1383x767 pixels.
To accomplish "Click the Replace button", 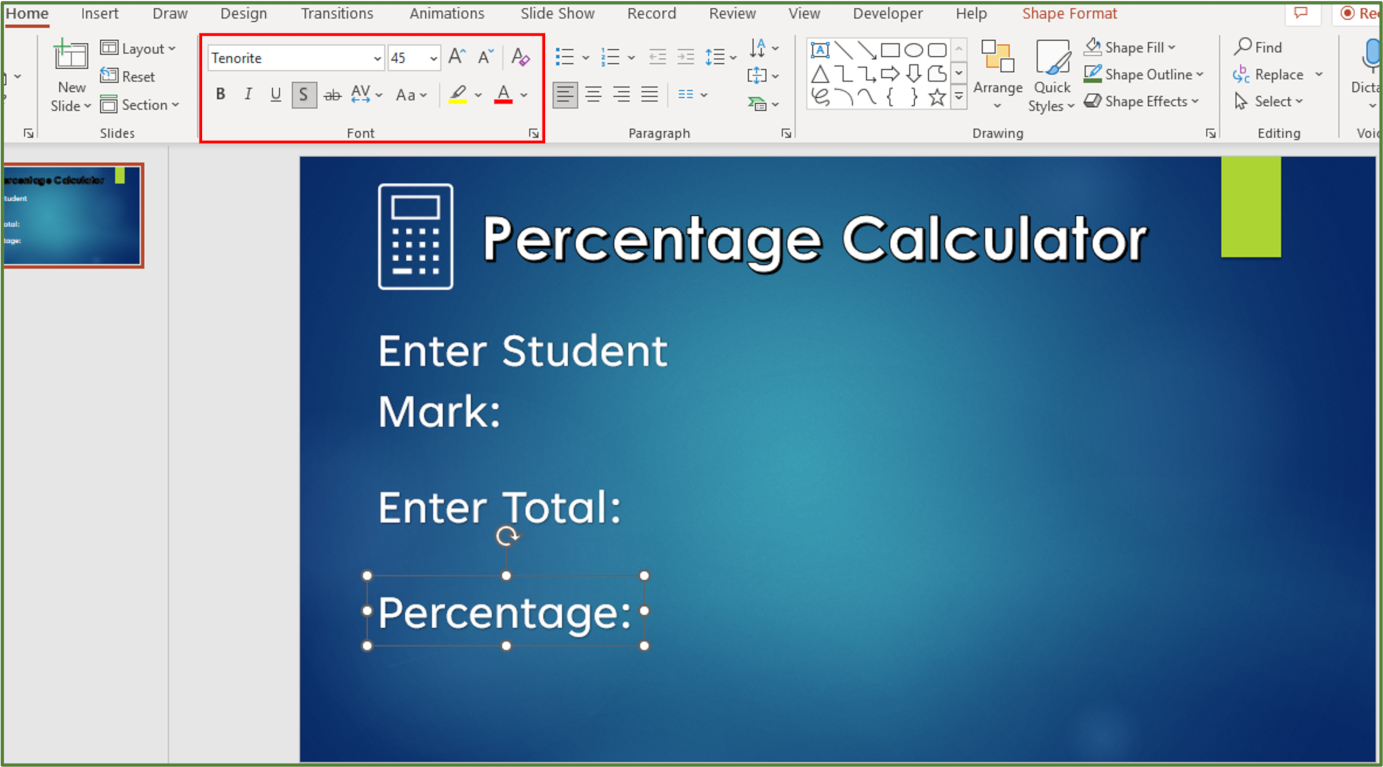I will [x=1268, y=75].
